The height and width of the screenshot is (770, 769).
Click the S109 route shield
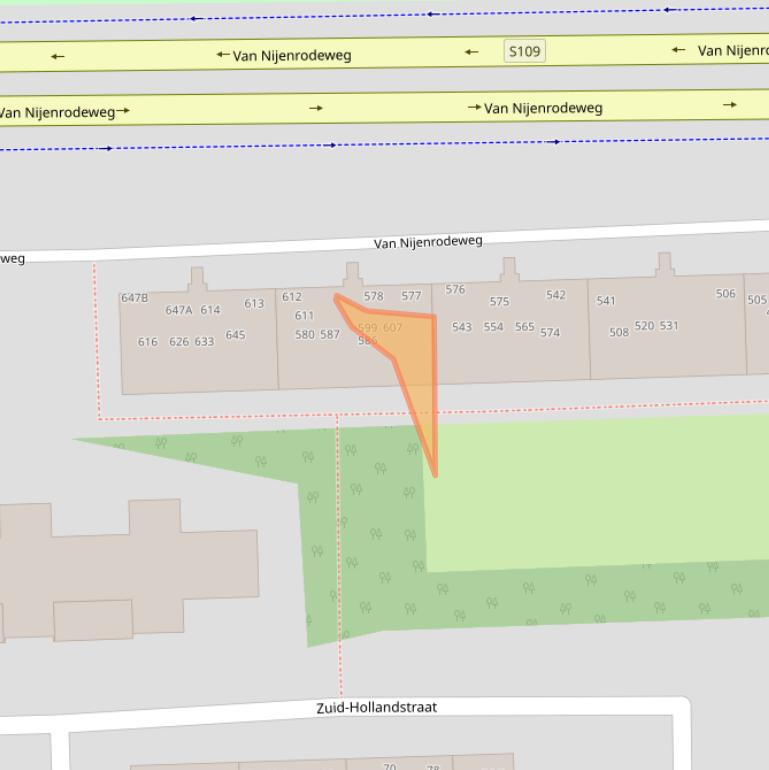click(525, 51)
